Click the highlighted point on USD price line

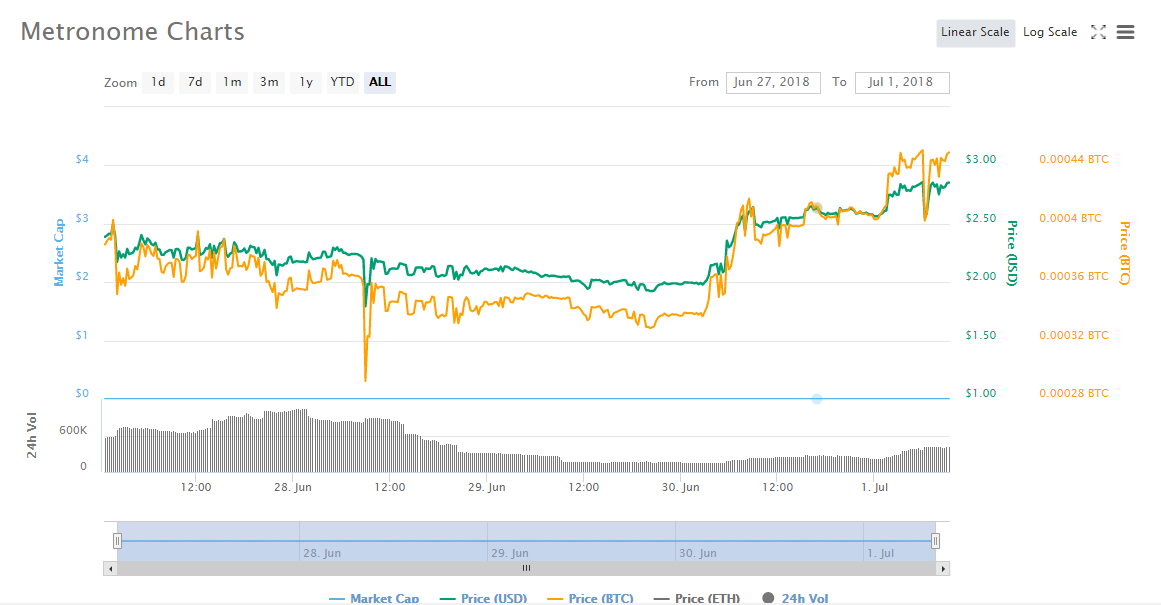click(x=816, y=208)
